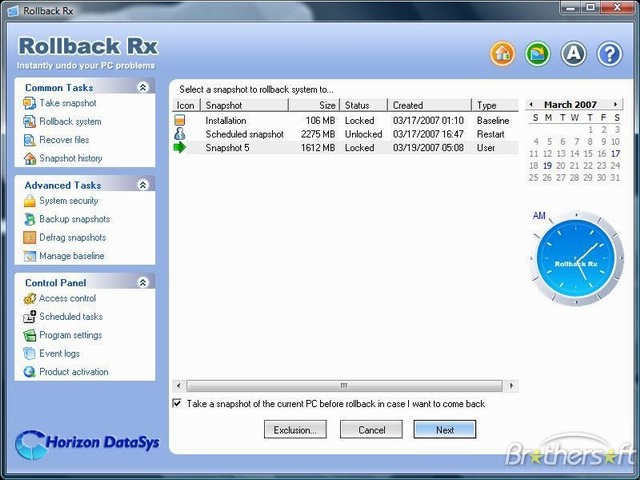Viewport: 640px width, 480px height.
Task: Collapse the Common Tasks panel
Action: coord(143,87)
